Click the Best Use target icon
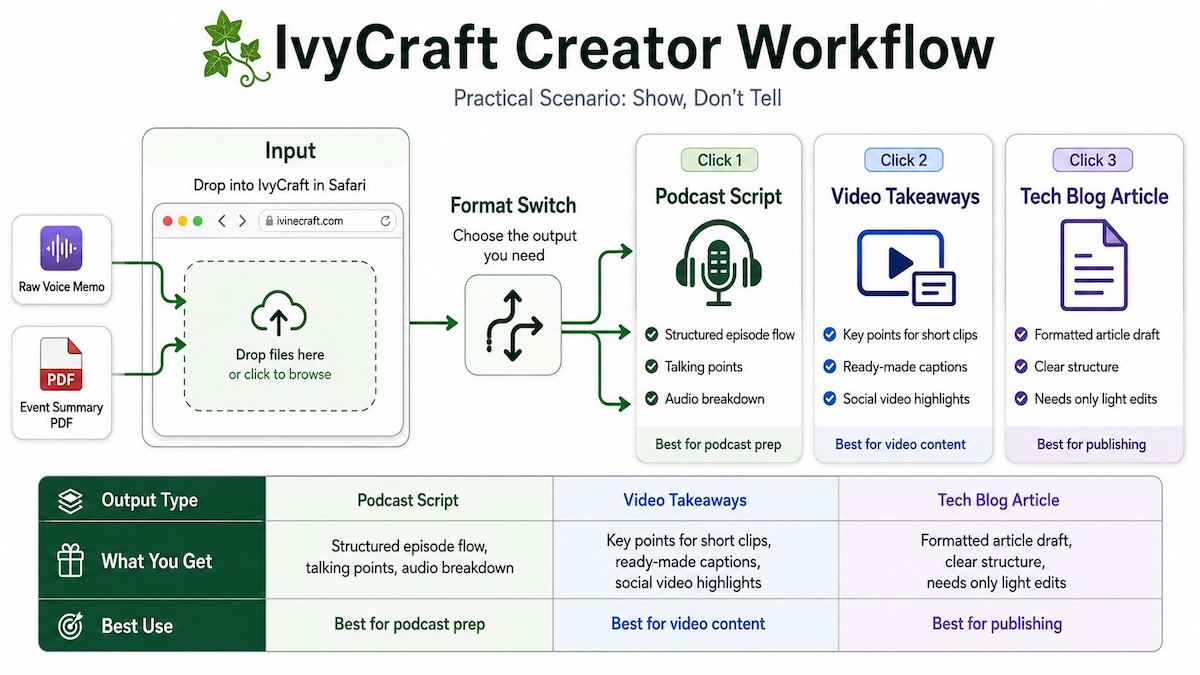This screenshot has height=675, width=1200. (69, 626)
